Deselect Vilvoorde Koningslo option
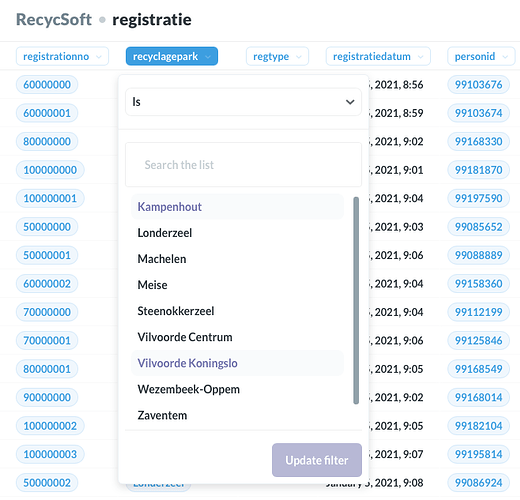 237,363
